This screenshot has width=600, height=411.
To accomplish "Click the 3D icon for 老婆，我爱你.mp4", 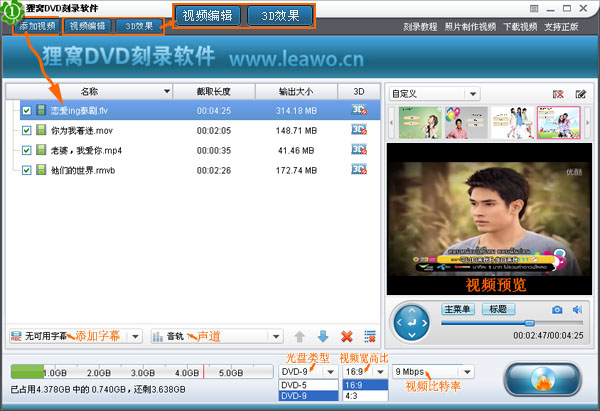I will coord(359,150).
